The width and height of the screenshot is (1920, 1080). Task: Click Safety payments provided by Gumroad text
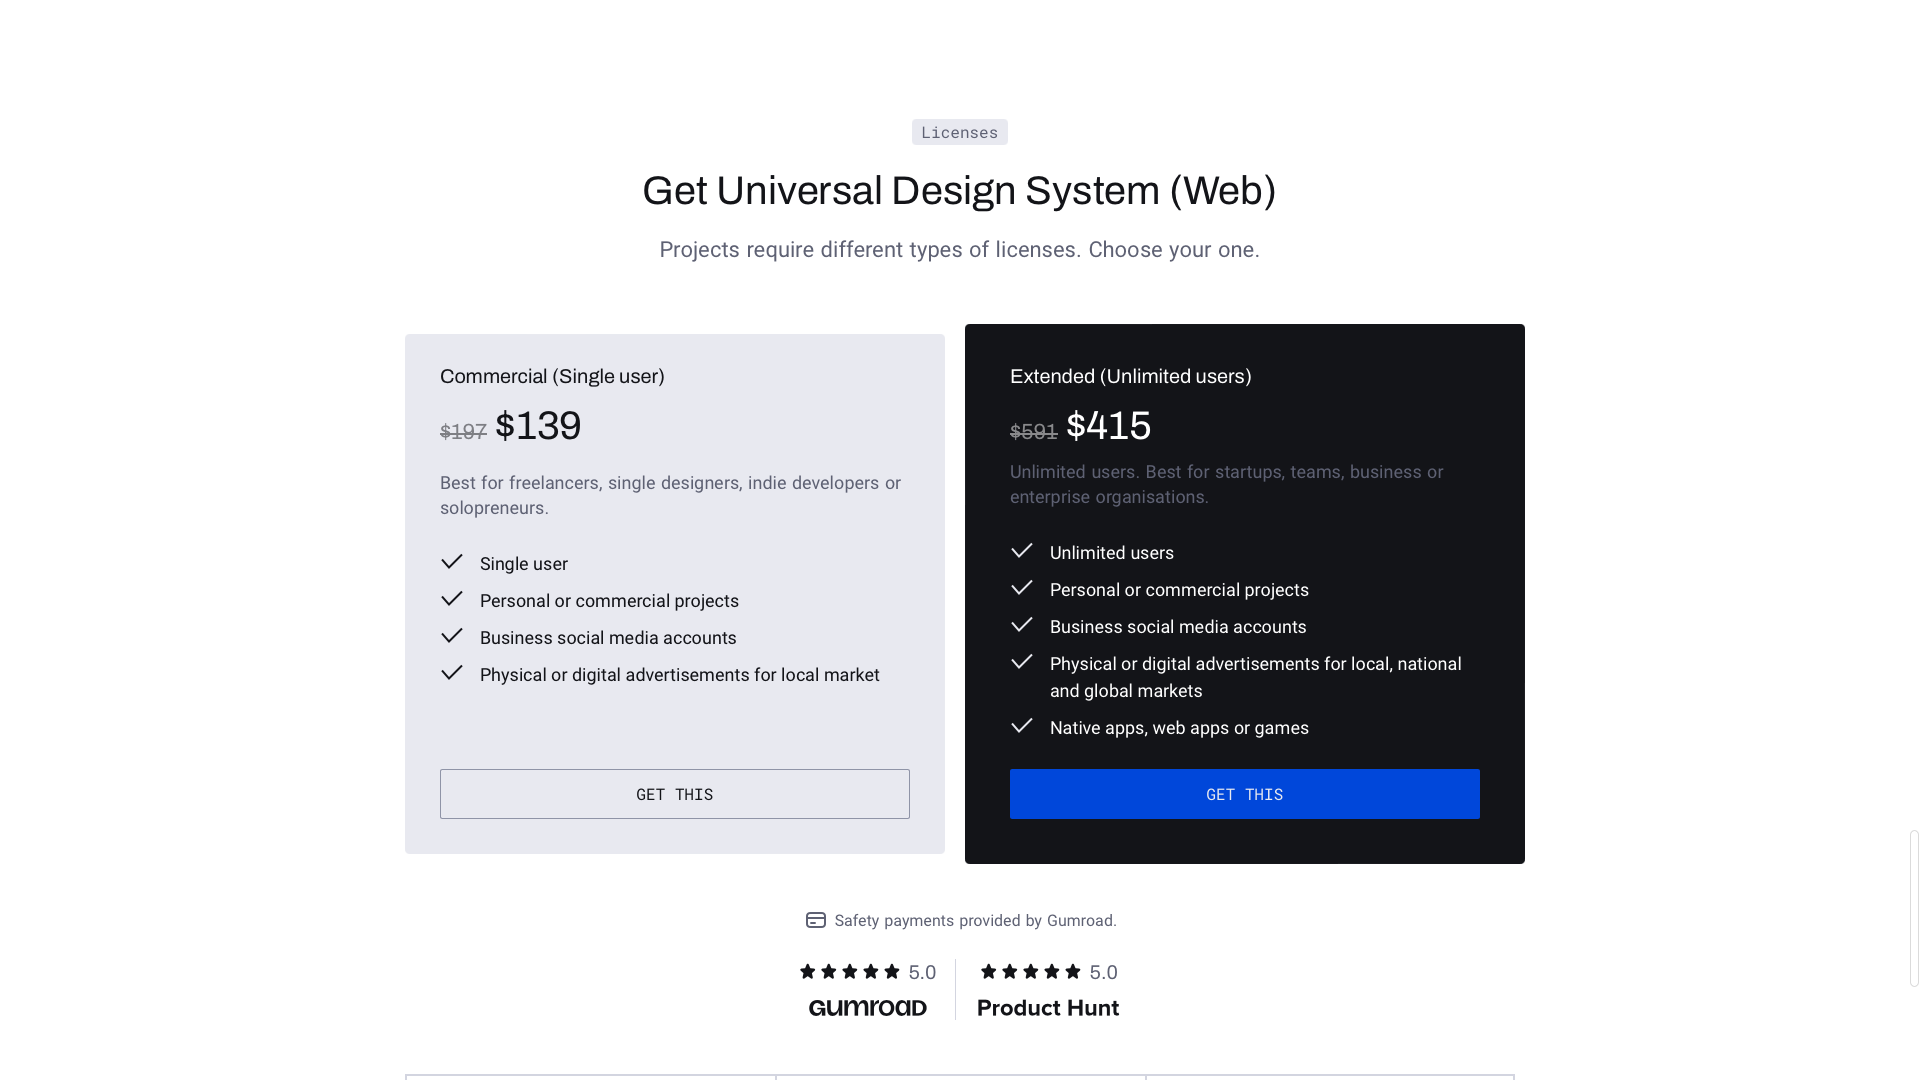coord(976,921)
